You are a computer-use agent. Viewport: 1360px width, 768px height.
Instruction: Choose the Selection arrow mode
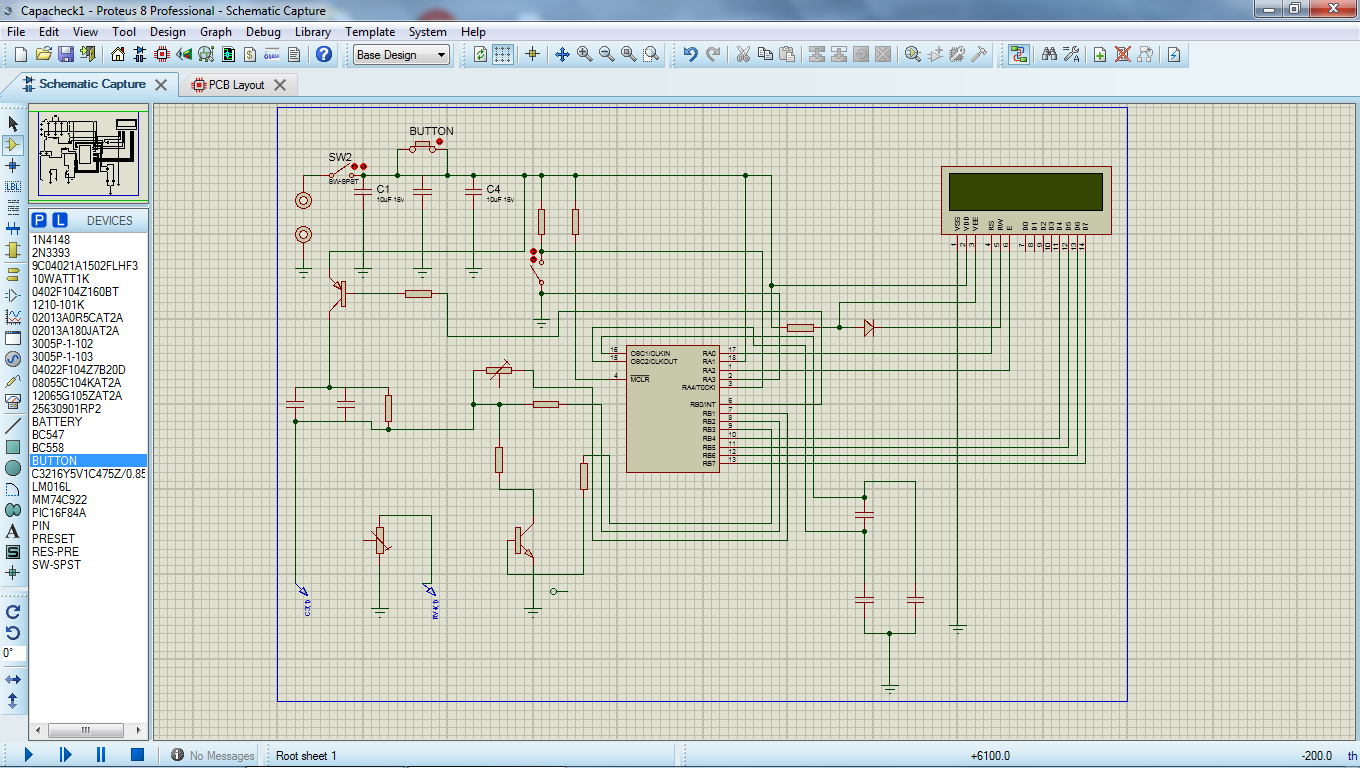click(x=13, y=123)
